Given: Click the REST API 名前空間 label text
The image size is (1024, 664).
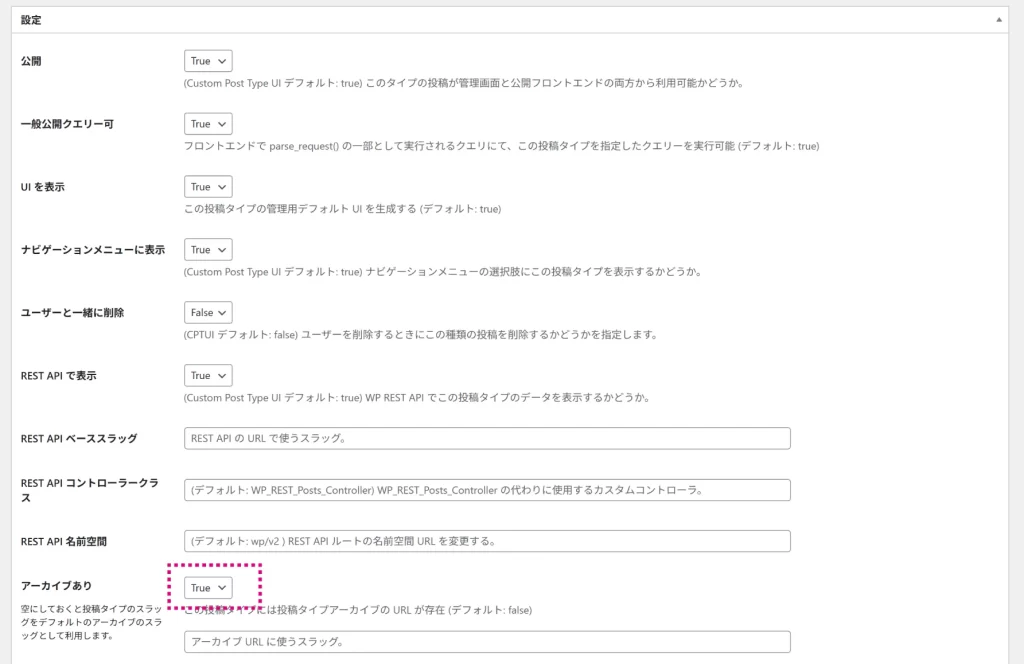Looking at the screenshot, I should point(64,541).
